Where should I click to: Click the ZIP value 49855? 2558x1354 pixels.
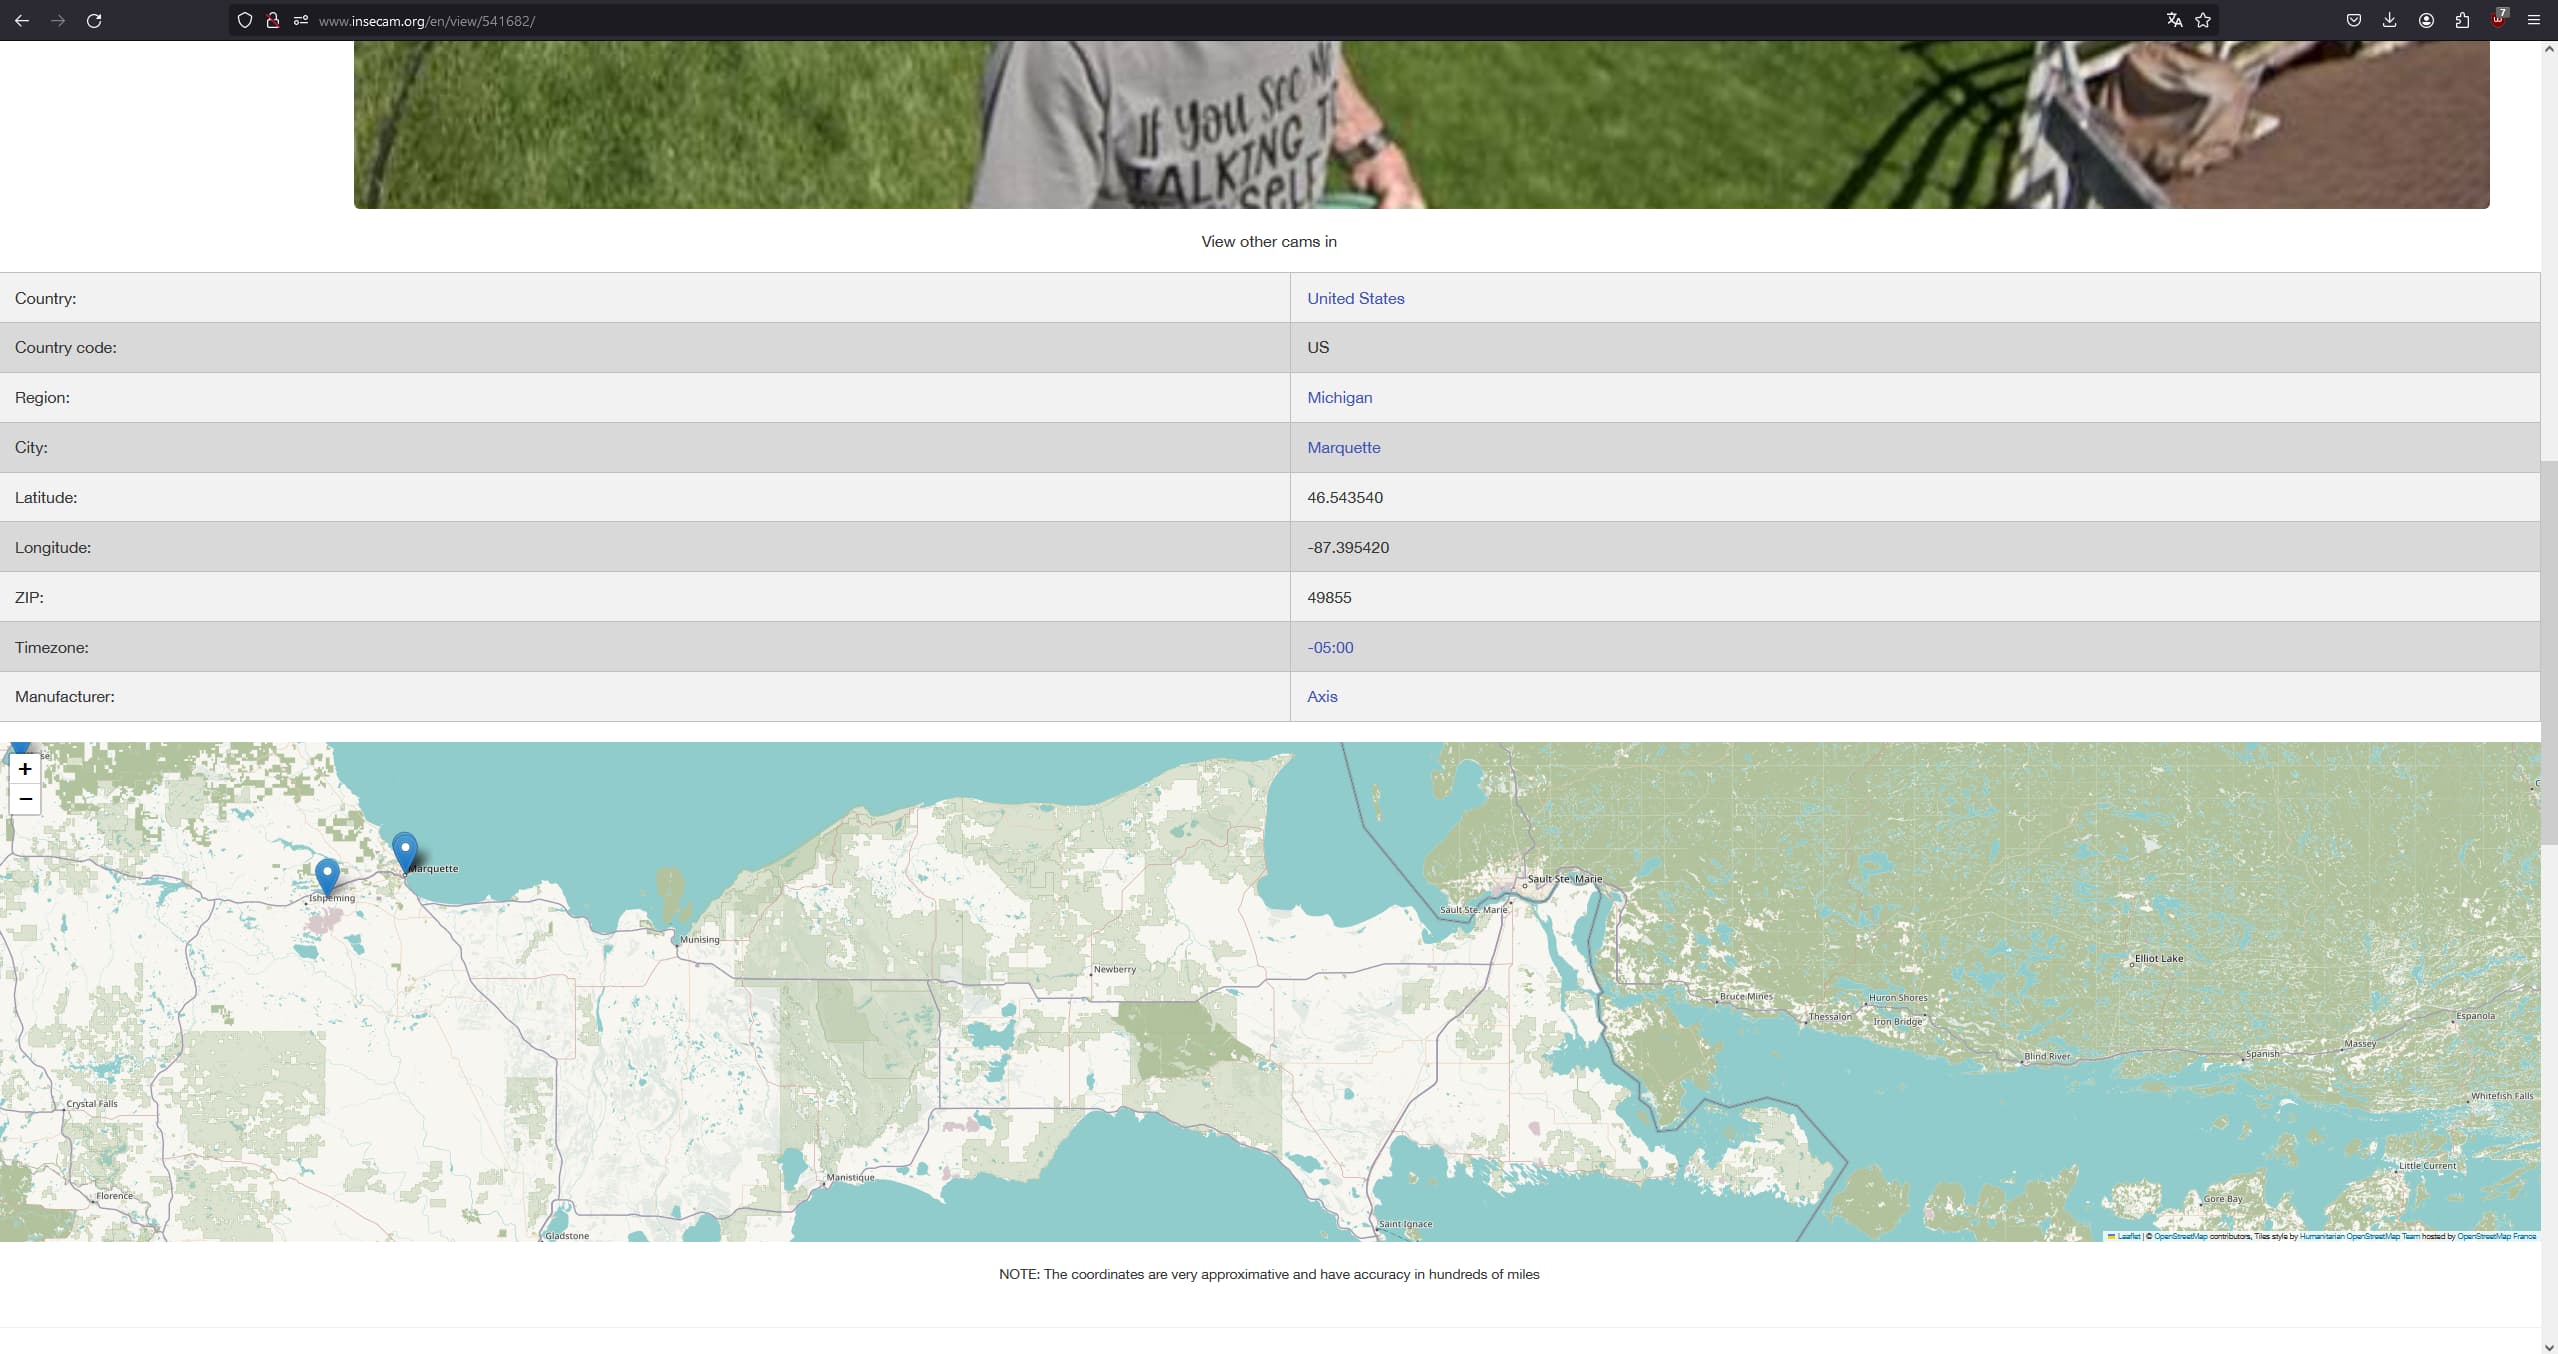1329,597
